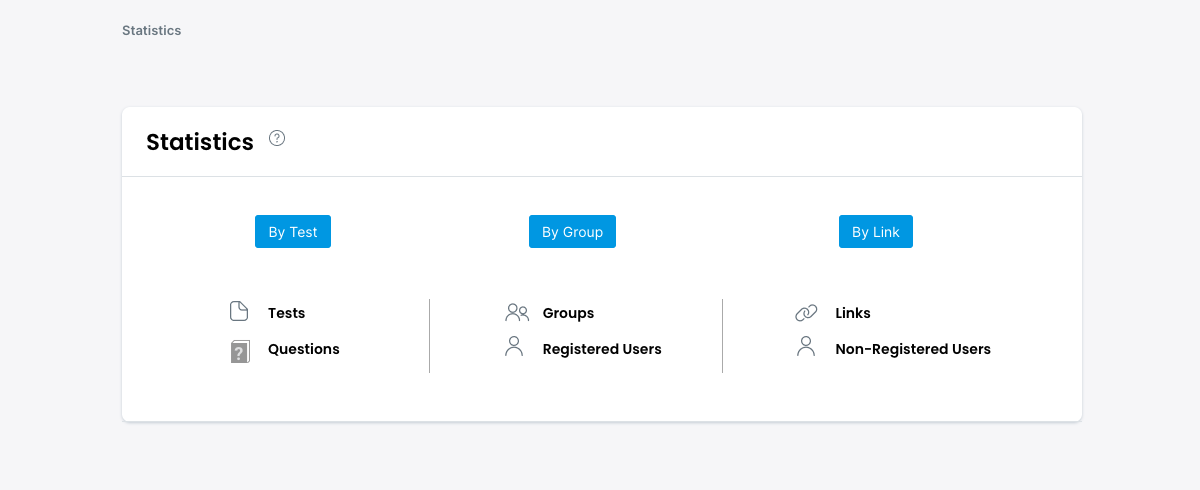Click the Questions book icon
Screen dimensions: 1200x490
click(240, 350)
